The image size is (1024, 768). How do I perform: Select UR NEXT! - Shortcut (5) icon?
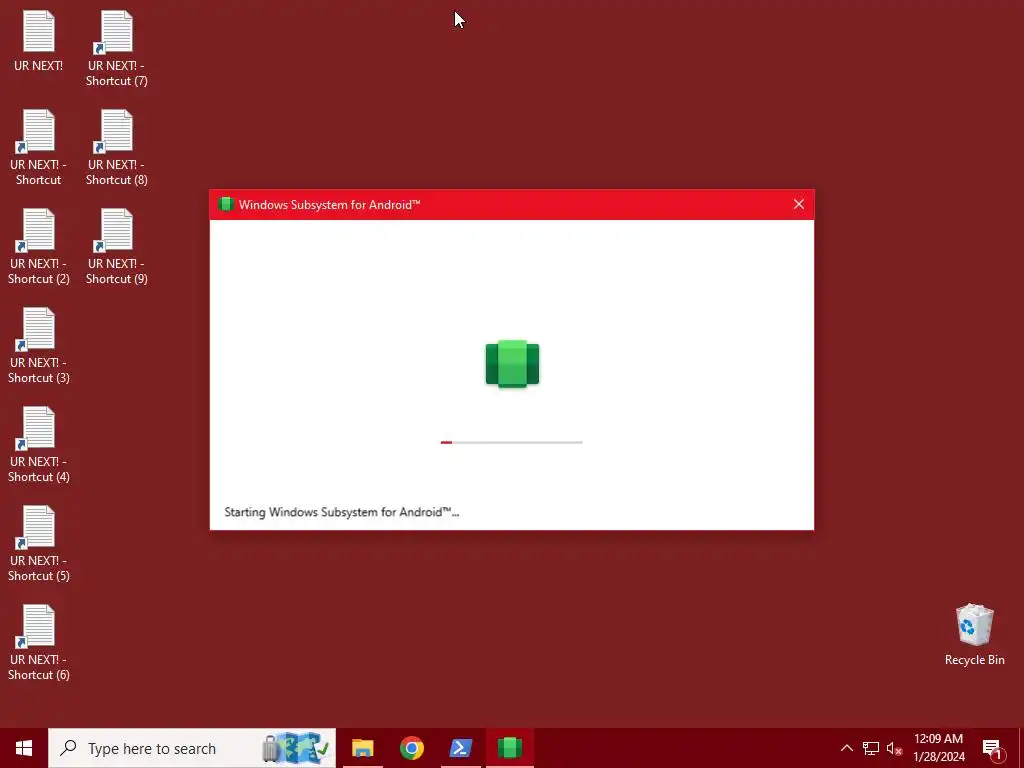tap(39, 528)
